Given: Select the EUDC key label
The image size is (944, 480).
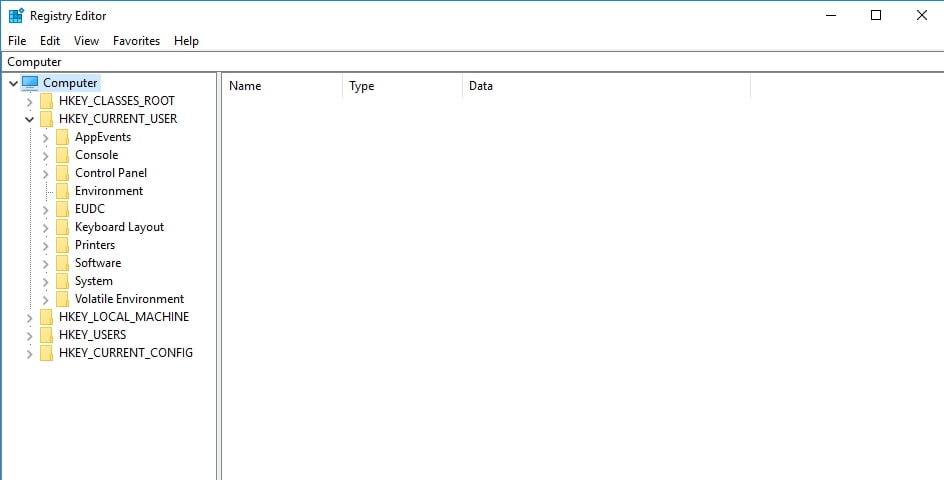Looking at the screenshot, I should [x=90, y=209].
